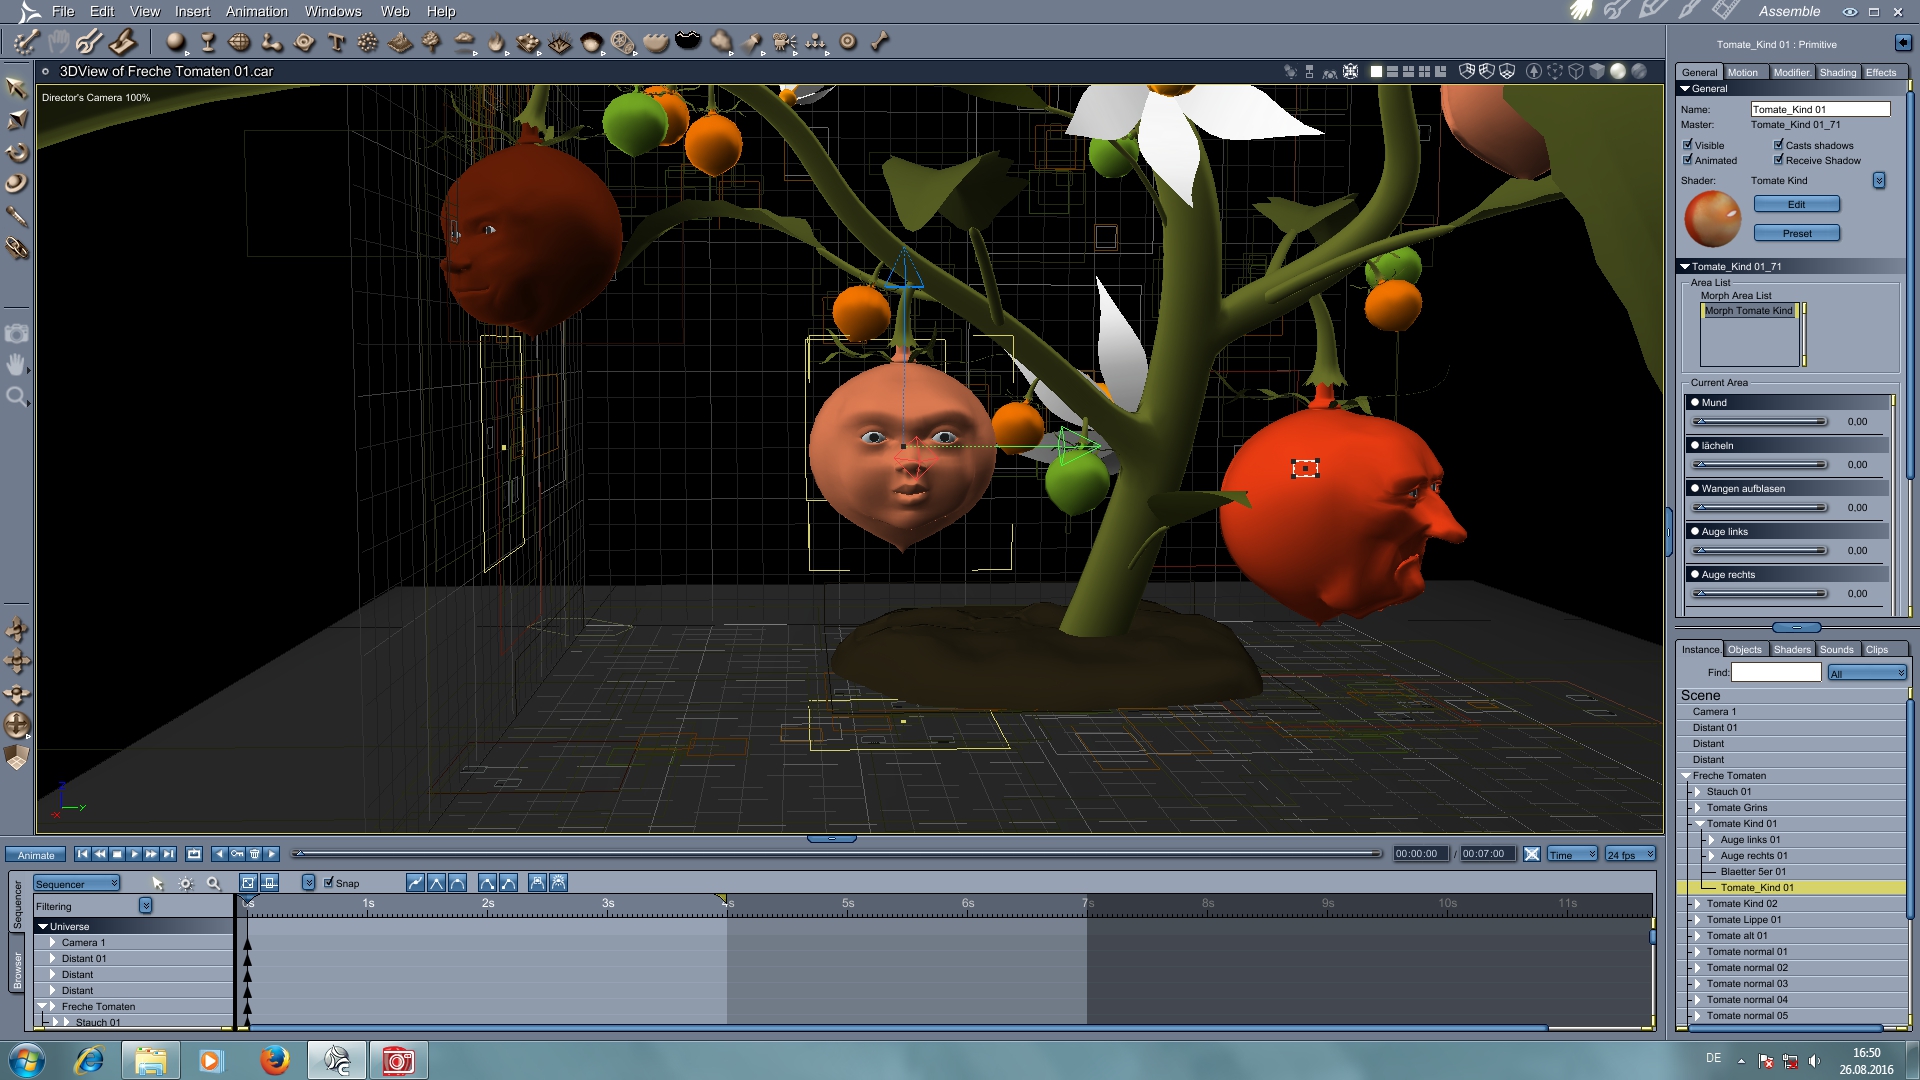Image resolution: width=1920 pixels, height=1080 pixels.
Task: Adjust the Mund morph slider
Action: [1760, 422]
